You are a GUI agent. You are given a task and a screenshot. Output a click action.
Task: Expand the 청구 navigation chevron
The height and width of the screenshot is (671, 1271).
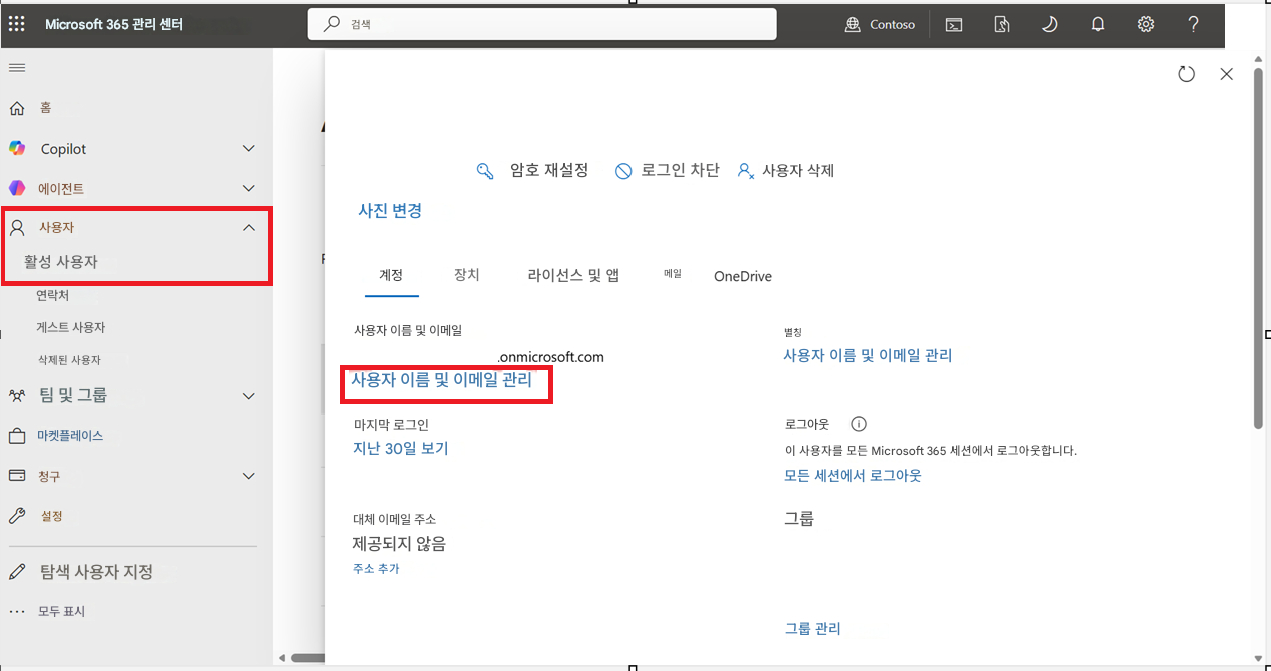click(x=249, y=476)
